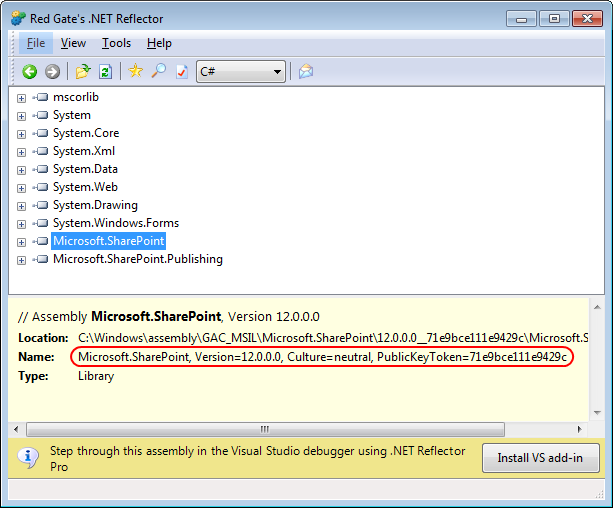Image resolution: width=613 pixels, height=508 pixels.
Task: Select System.Core in the tree
Action: 86,133
